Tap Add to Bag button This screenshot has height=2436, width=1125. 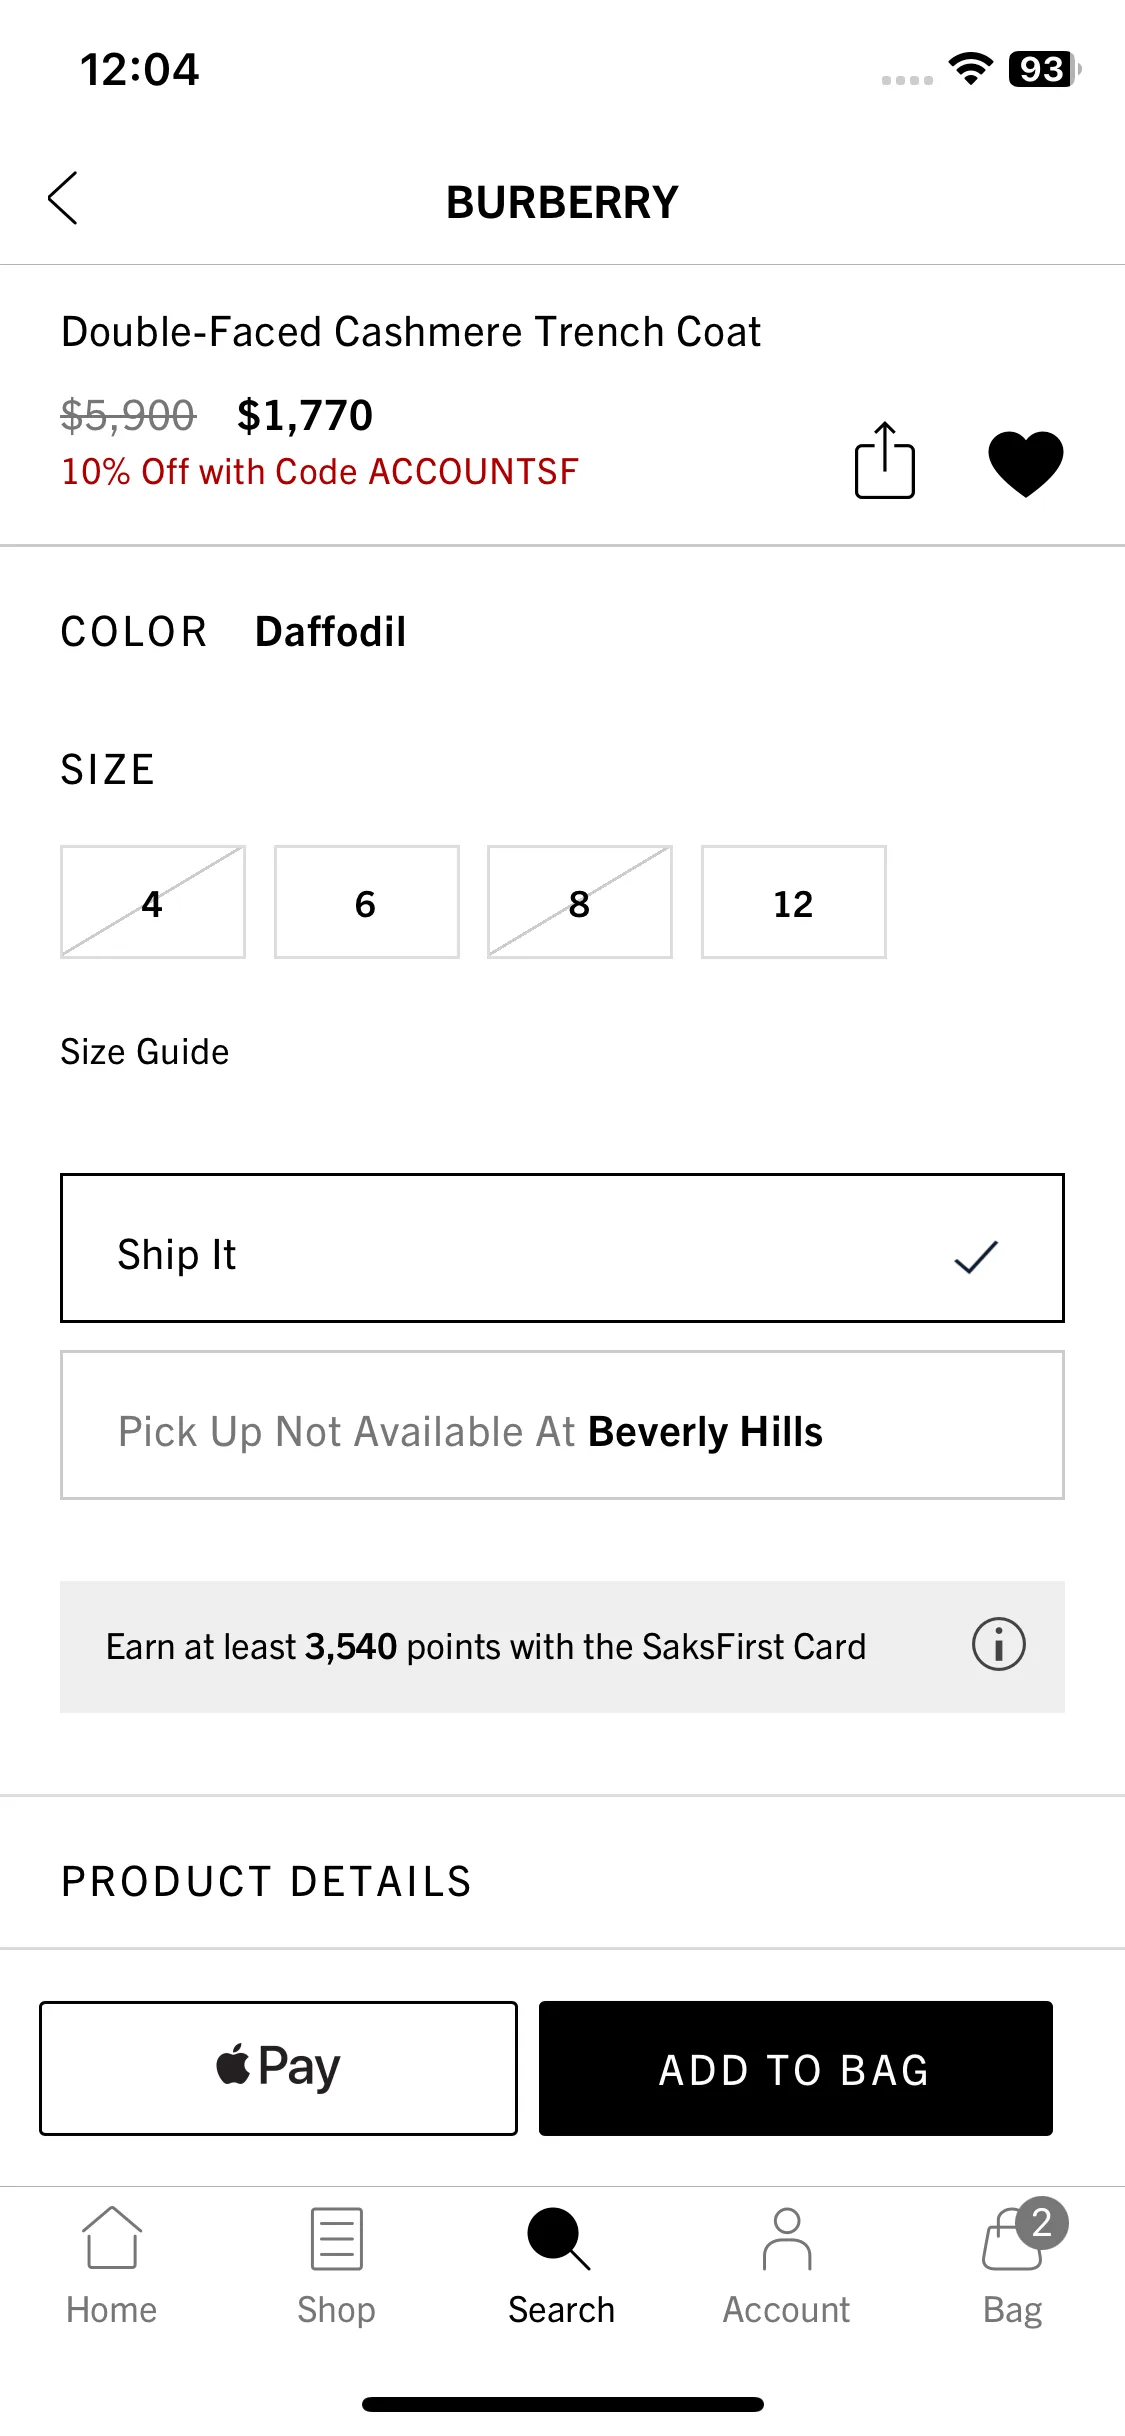(796, 2068)
